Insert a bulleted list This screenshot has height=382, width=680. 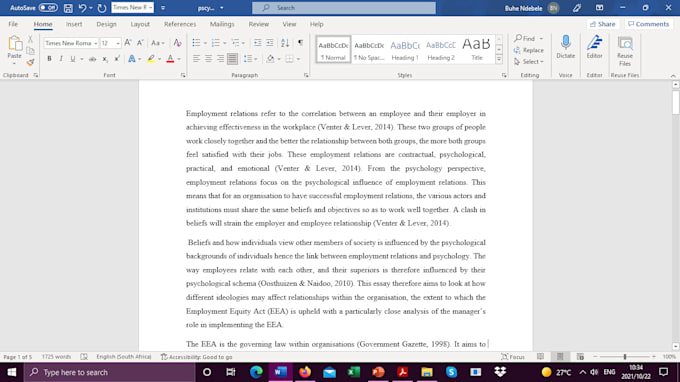[x=196, y=43]
